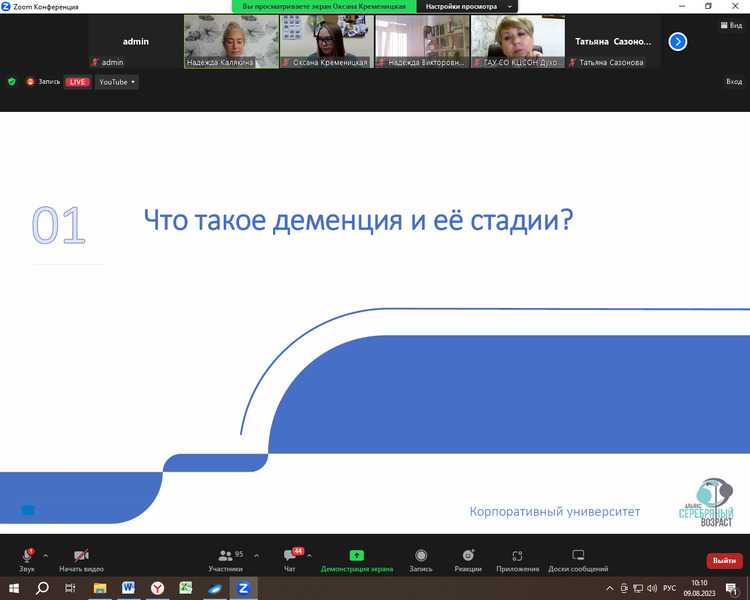
Task: Open the Участники participants panel
Action: click(x=226, y=558)
